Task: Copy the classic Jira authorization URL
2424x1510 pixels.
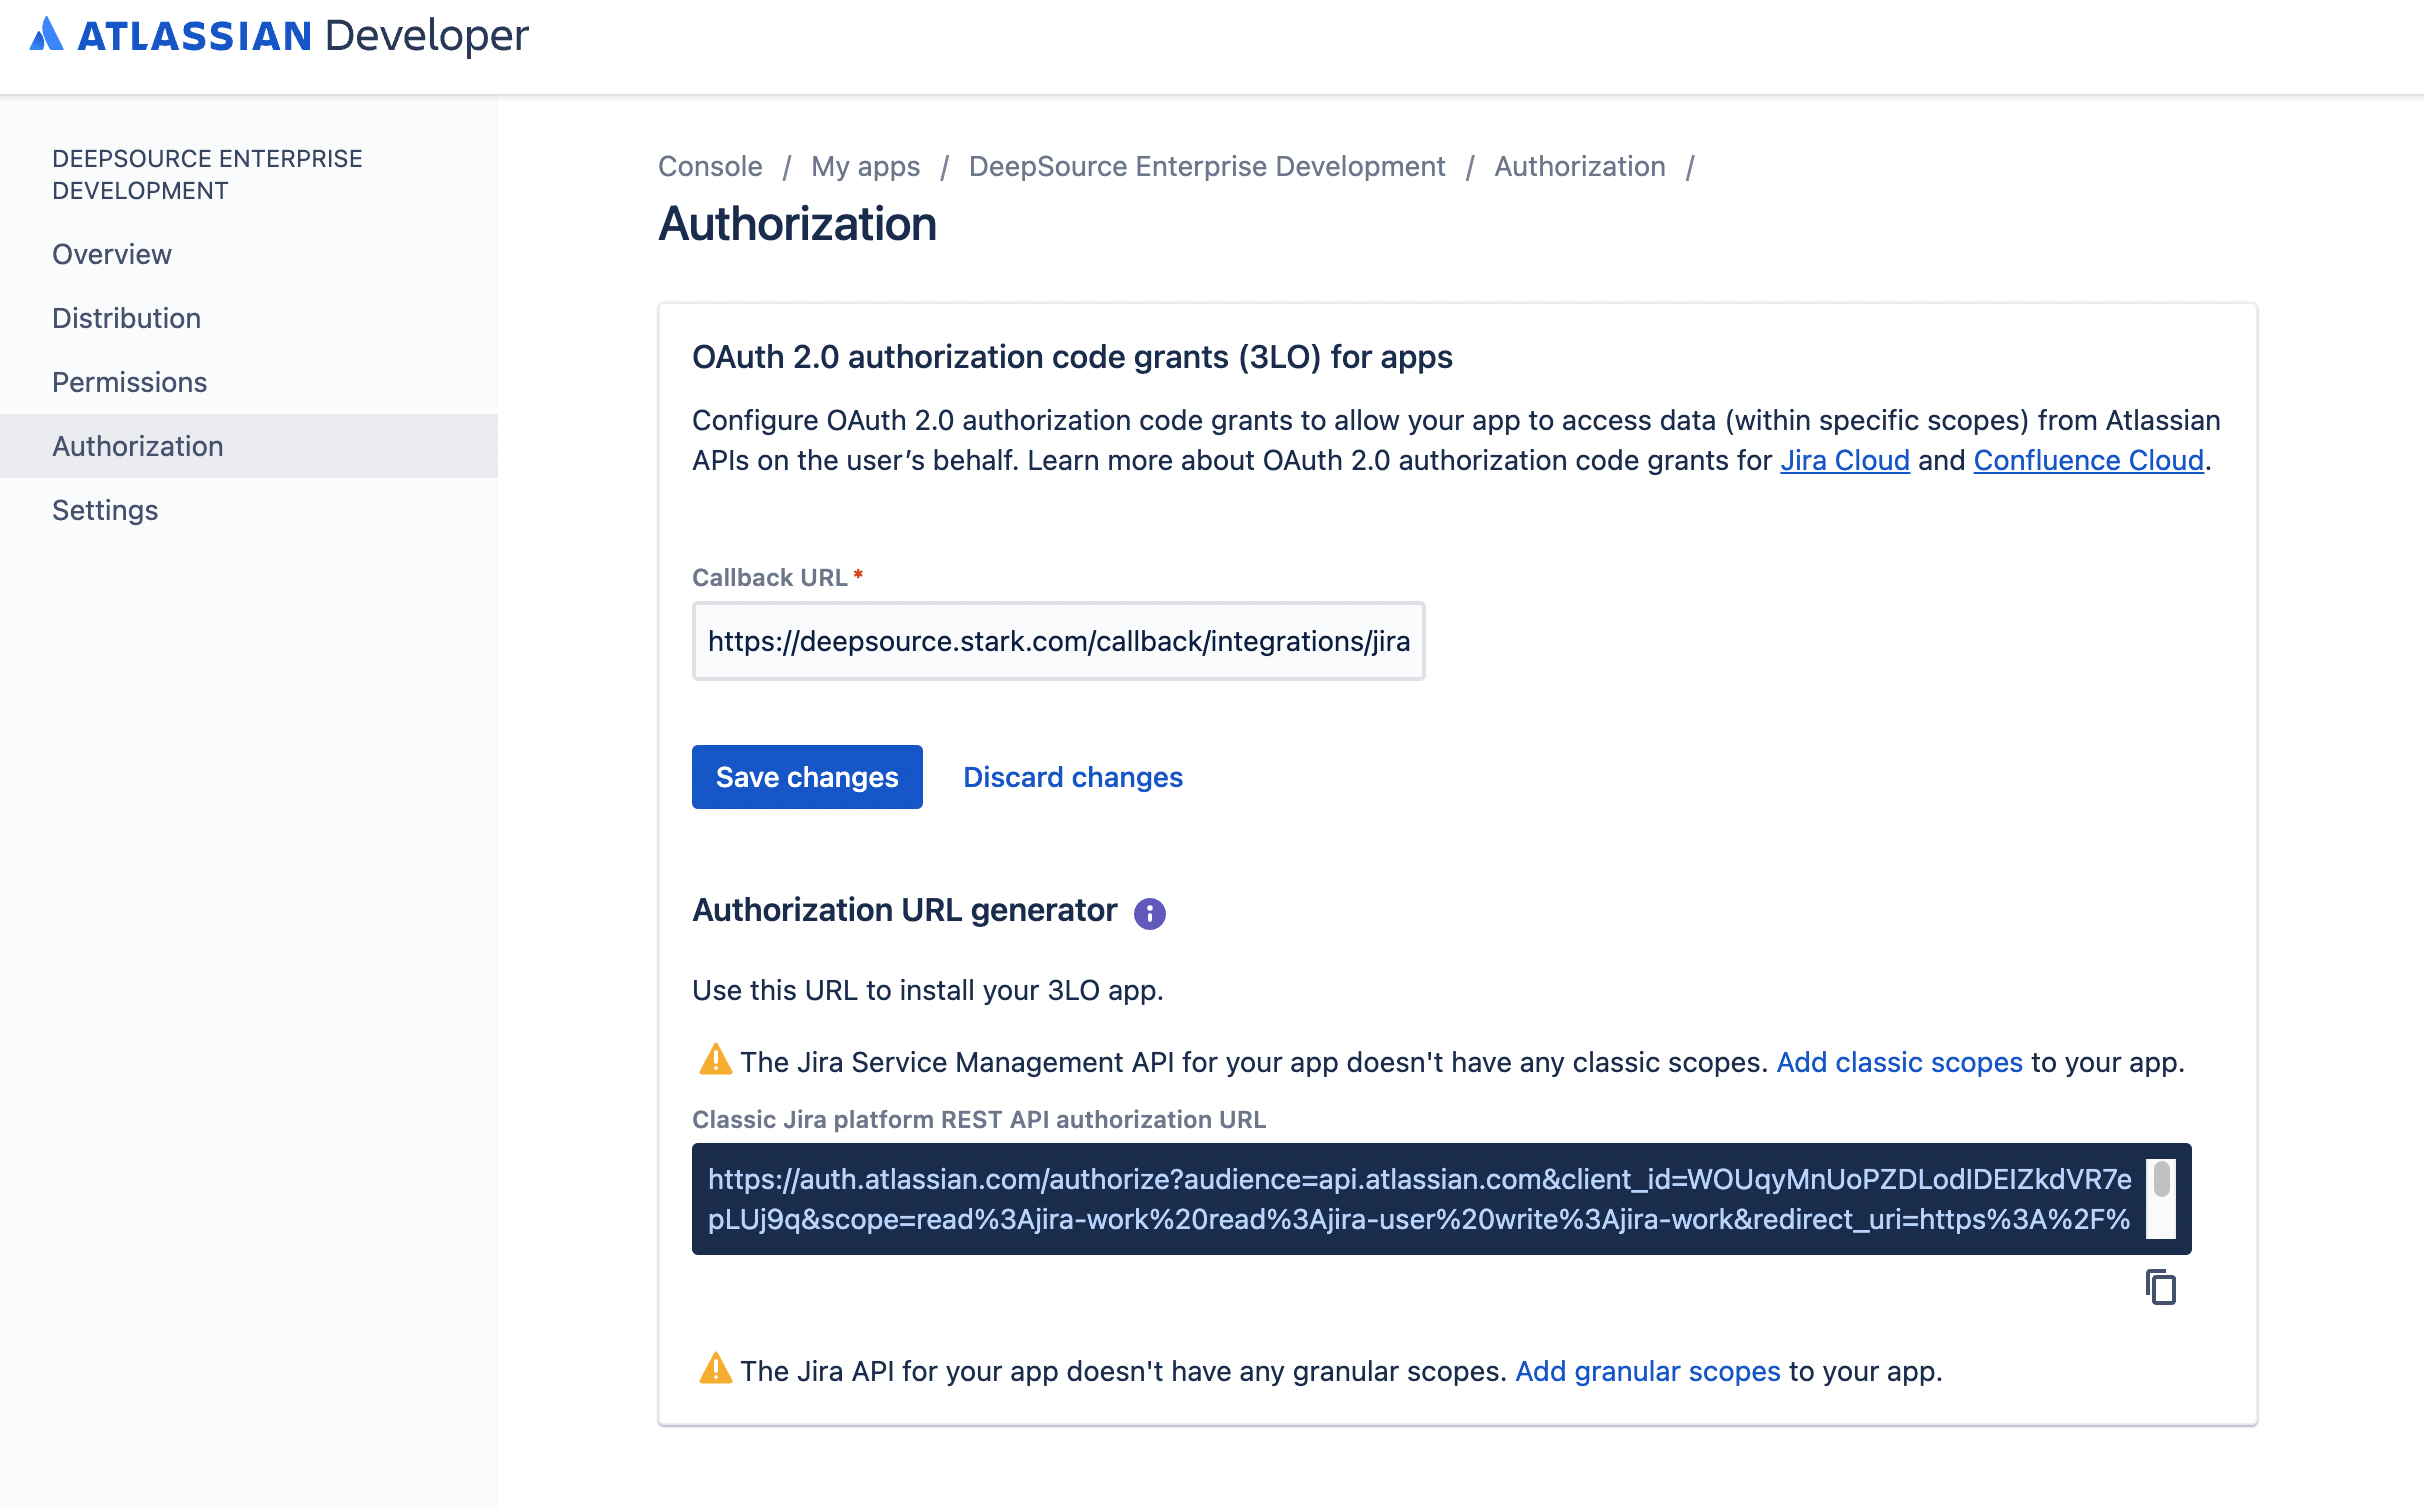Action: coord(2160,1288)
